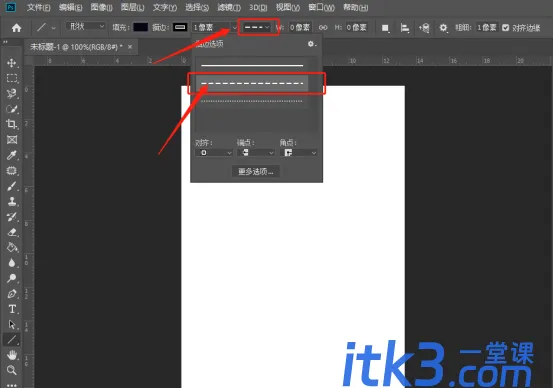Select the Horizontal Type tool
This screenshot has height=388, width=554.
tap(12, 309)
